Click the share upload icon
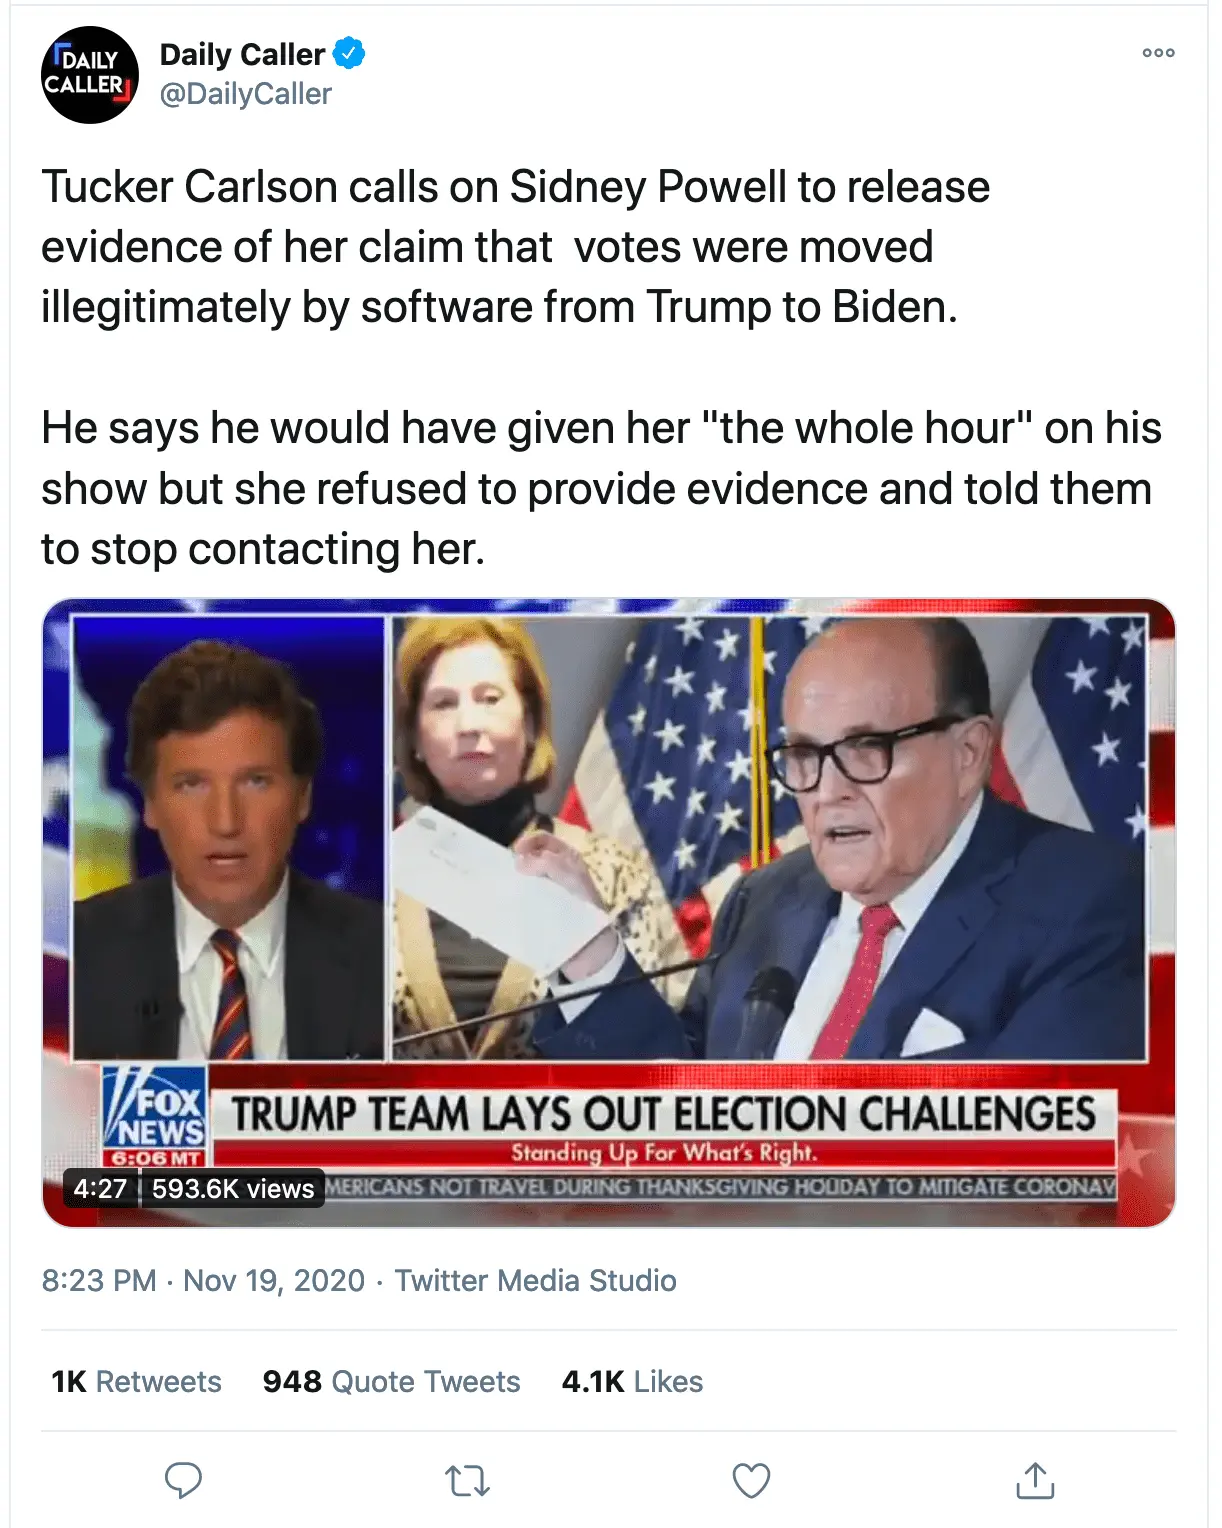 [x=1035, y=1480]
